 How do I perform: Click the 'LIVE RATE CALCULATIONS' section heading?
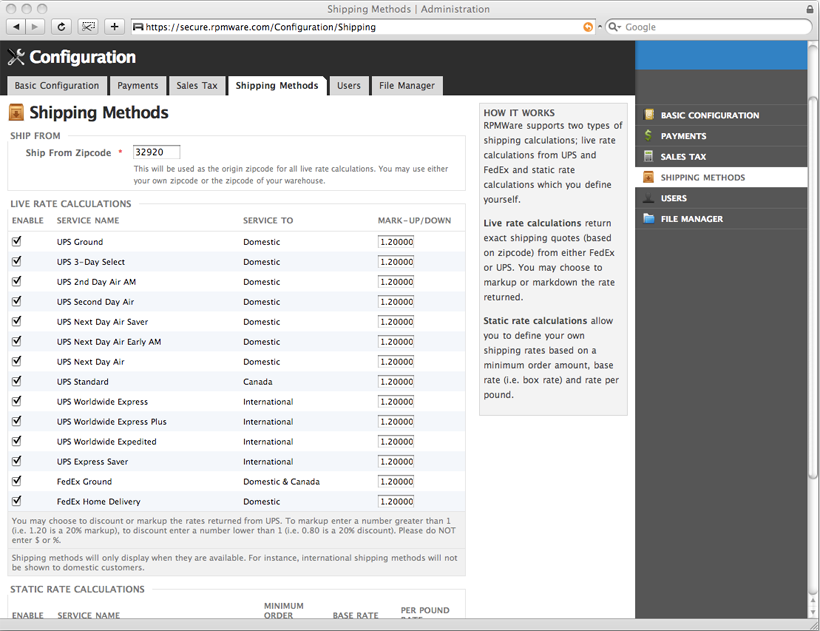click(x=71, y=204)
